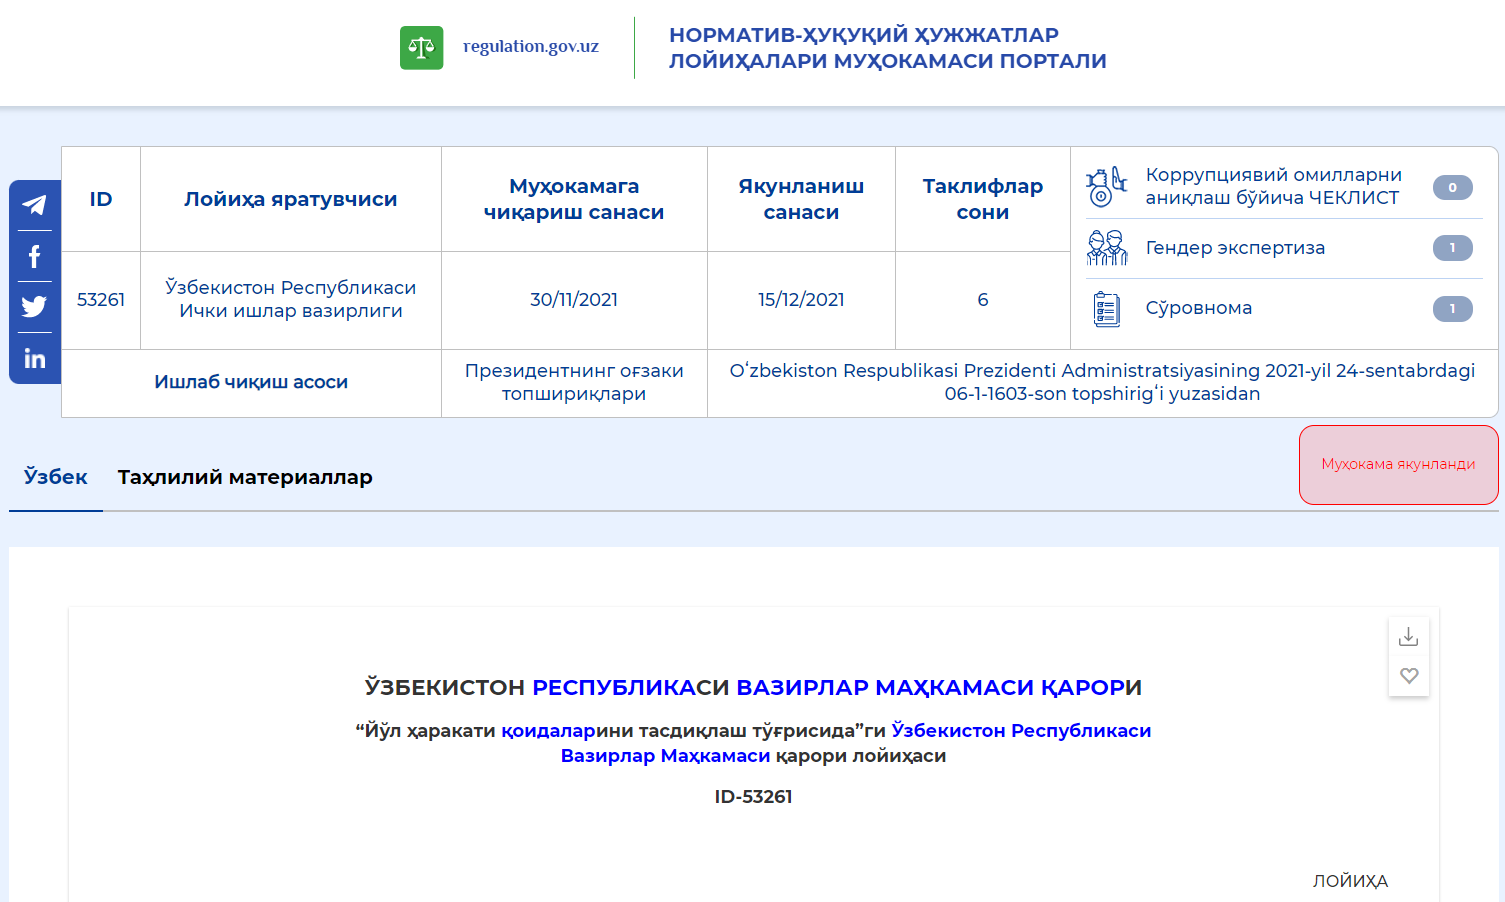Share on LinkedIn icon

coord(34,358)
